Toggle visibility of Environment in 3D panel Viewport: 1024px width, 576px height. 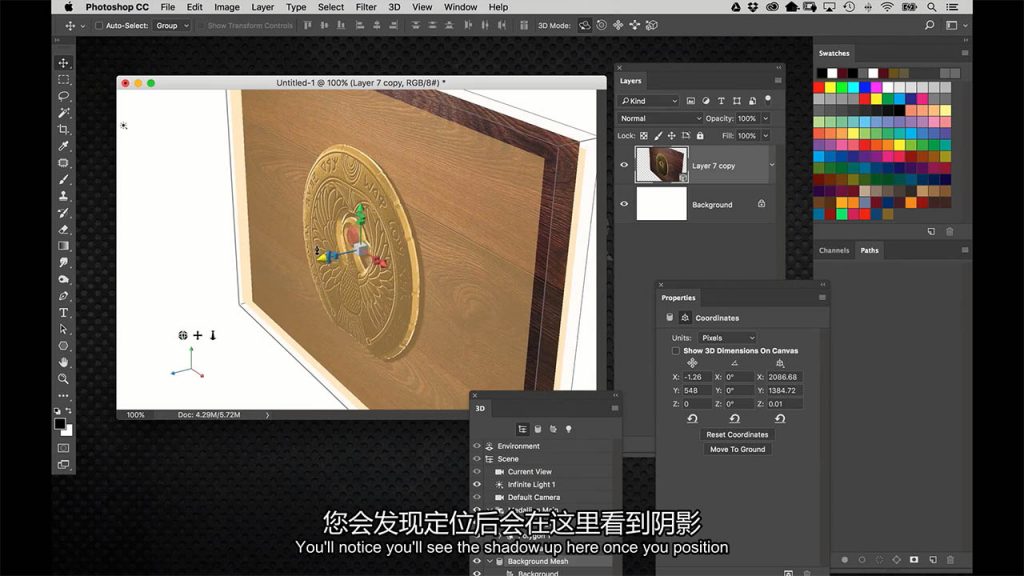[x=477, y=446]
